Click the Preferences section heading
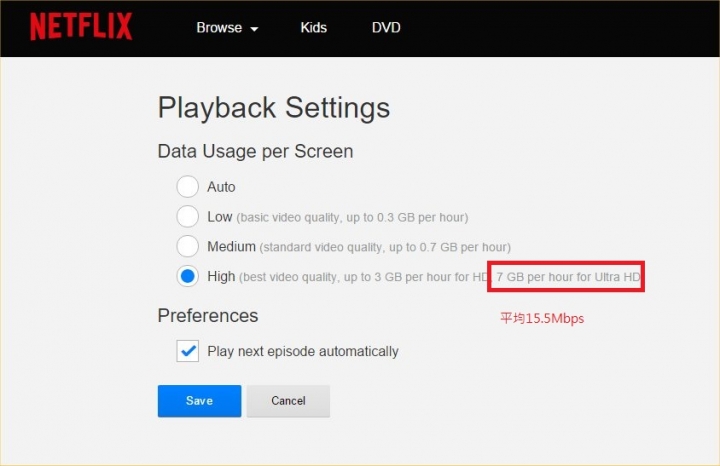This screenshot has width=720, height=466. click(x=208, y=316)
